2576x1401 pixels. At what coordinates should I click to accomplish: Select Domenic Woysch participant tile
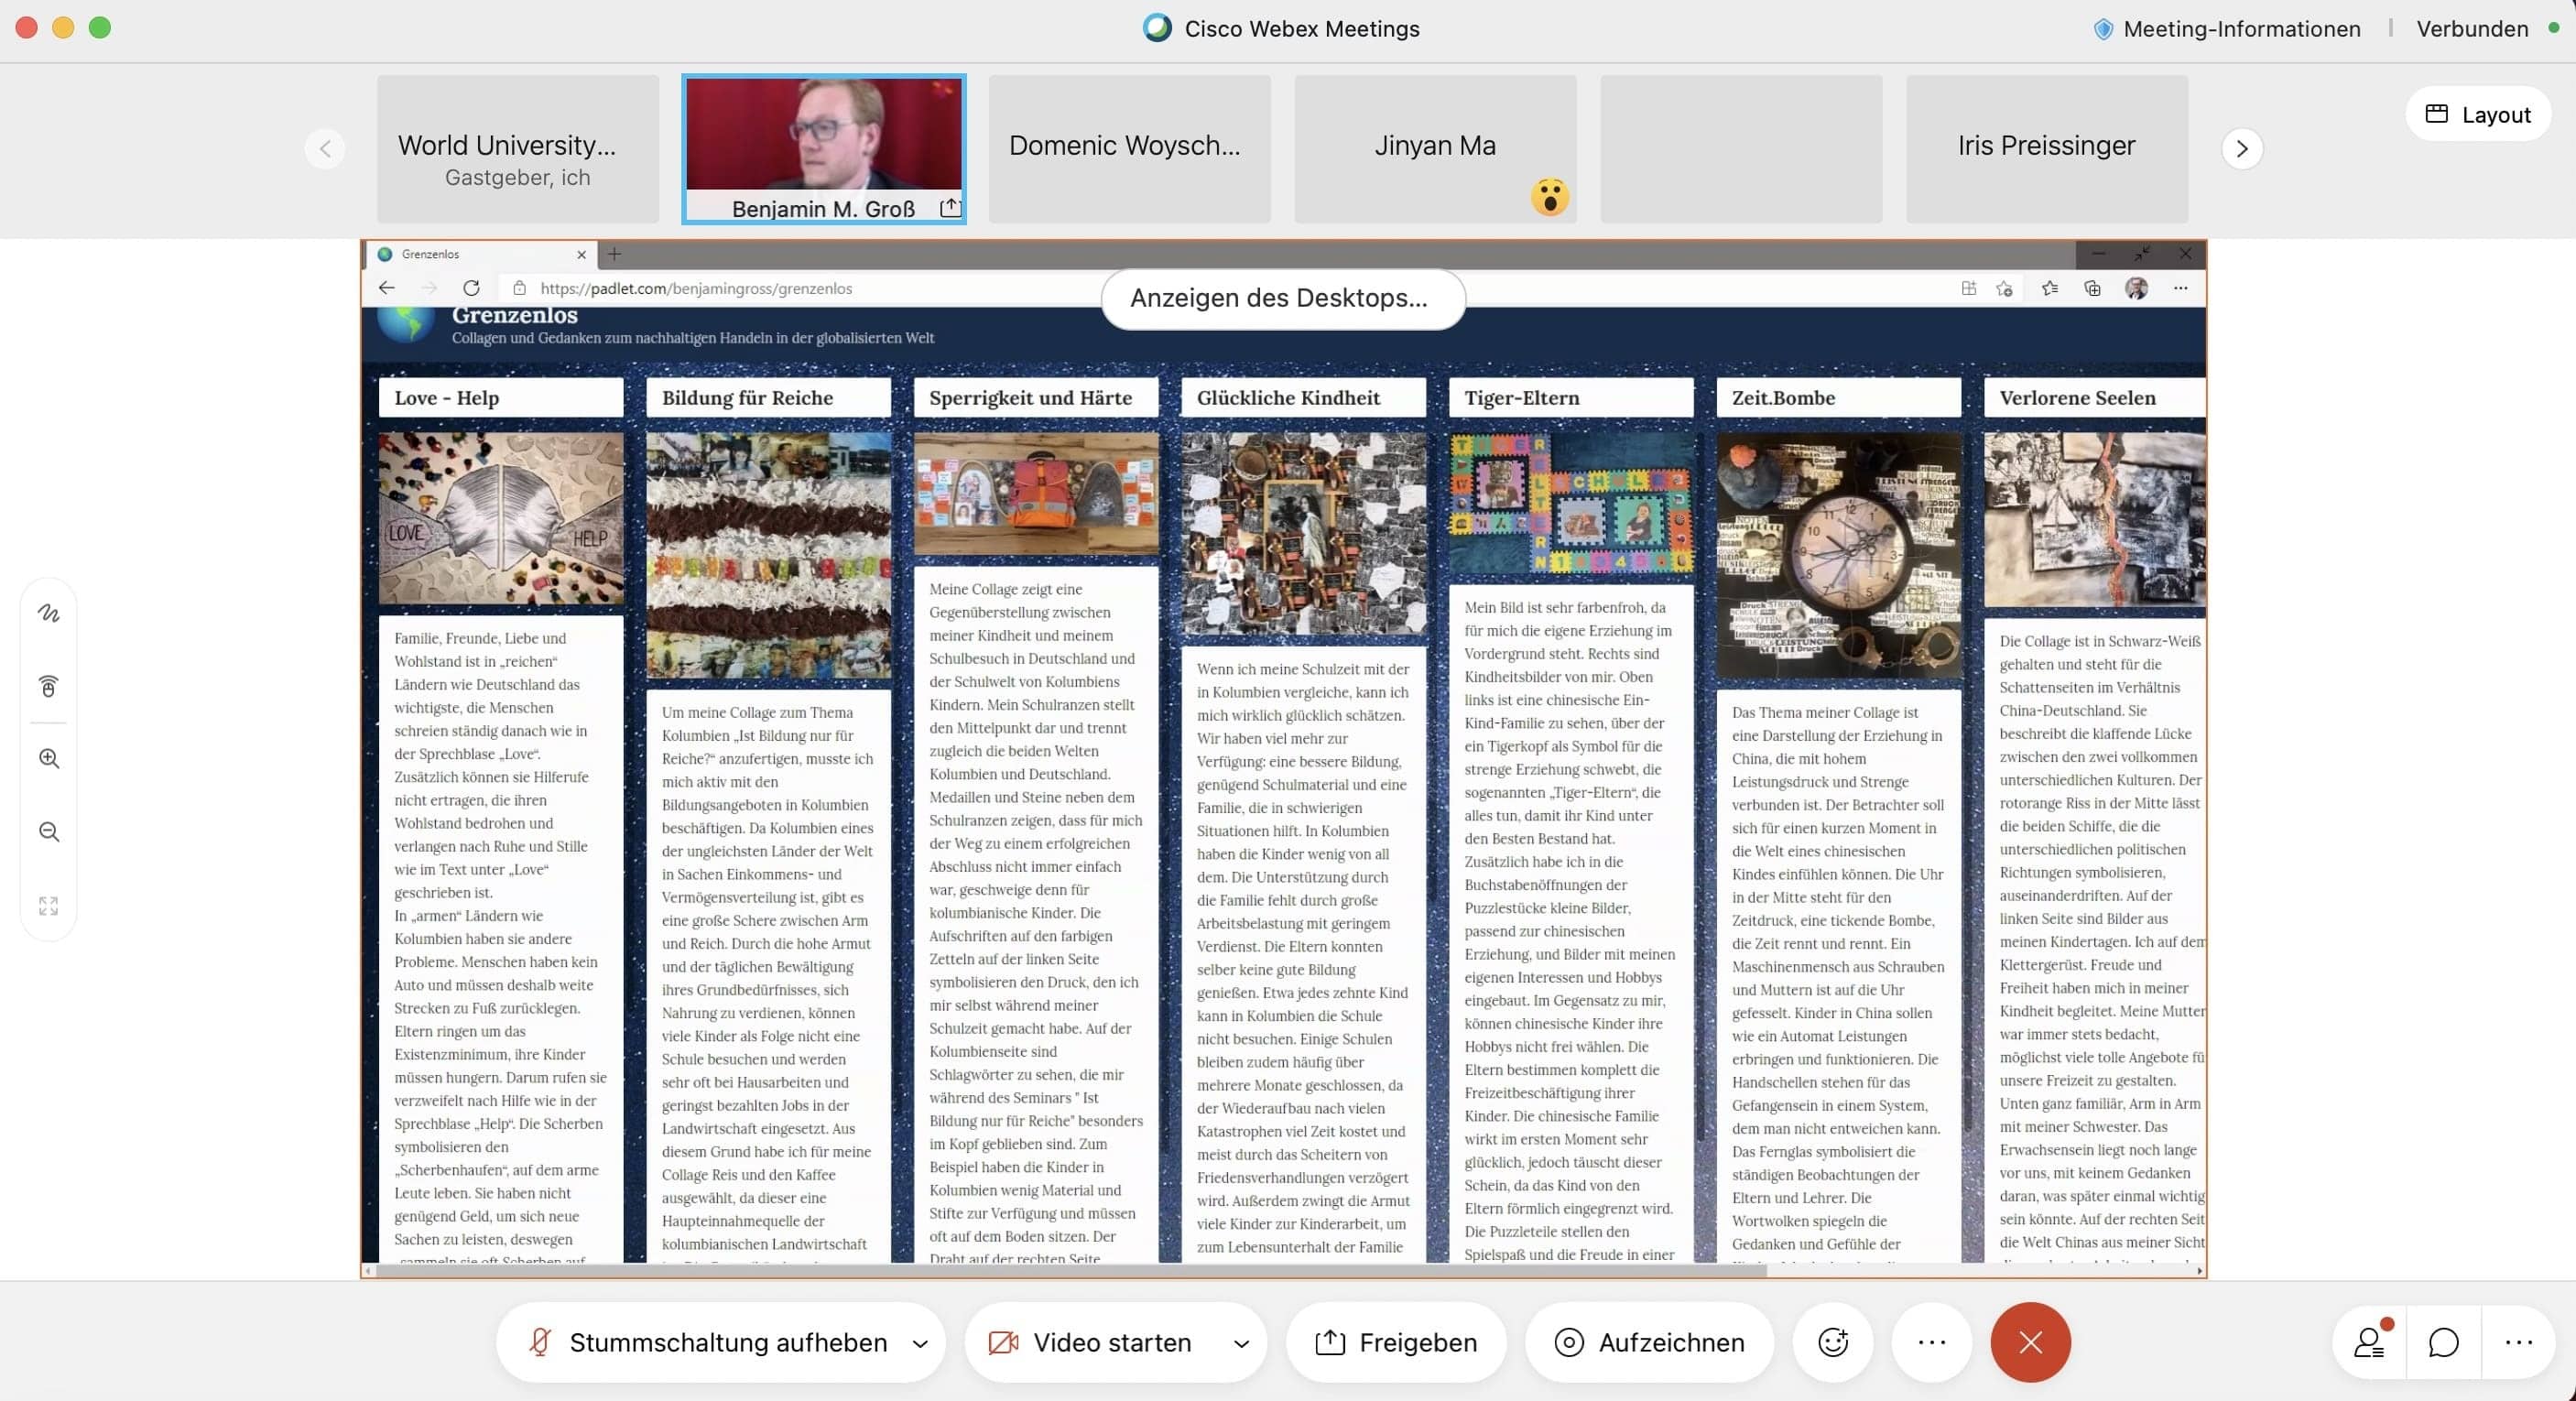coord(1129,149)
